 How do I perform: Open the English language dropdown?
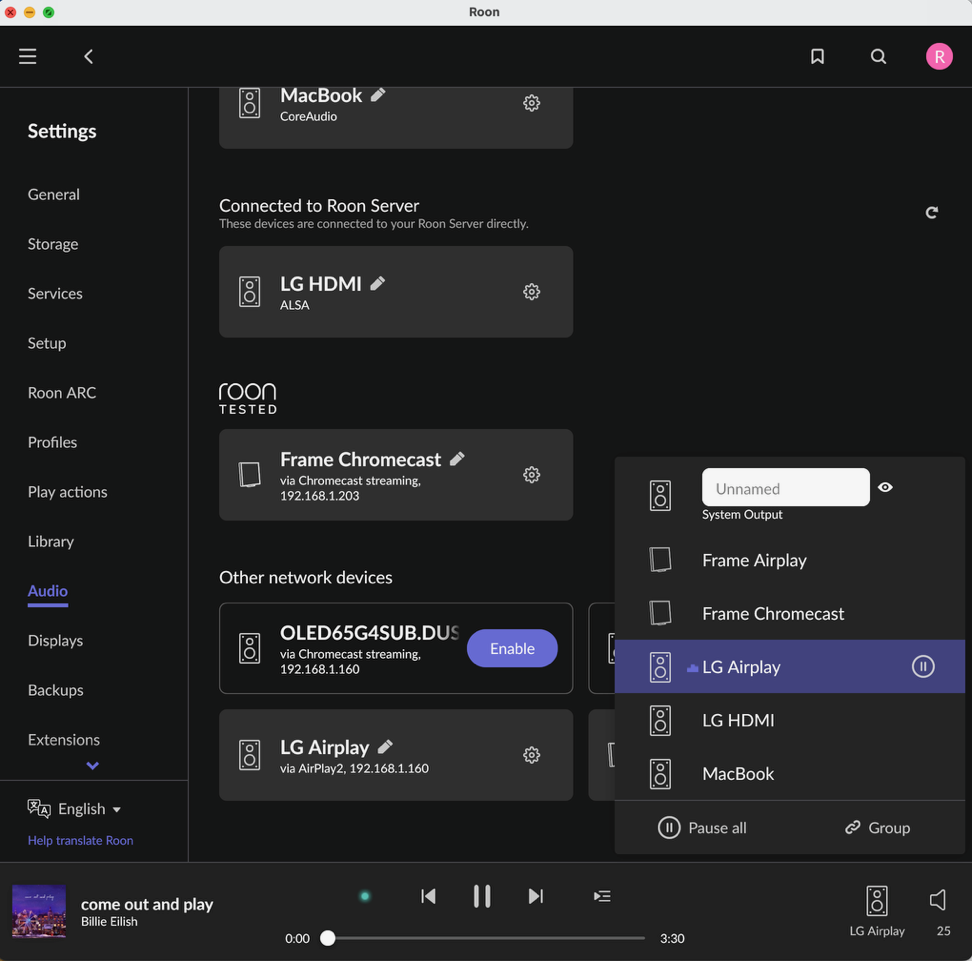point(74,808)
